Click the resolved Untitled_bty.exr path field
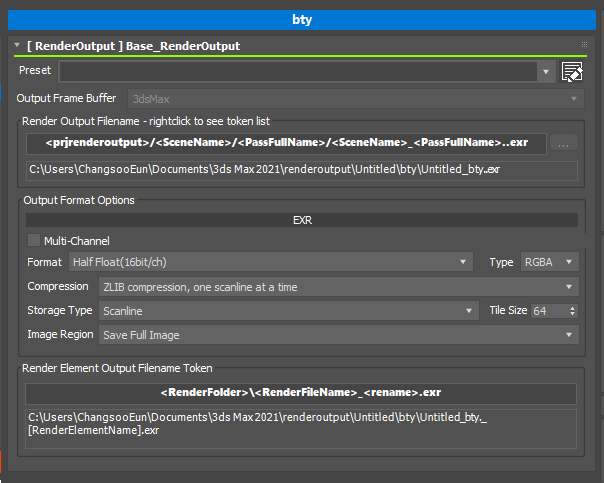 point(301,170)
